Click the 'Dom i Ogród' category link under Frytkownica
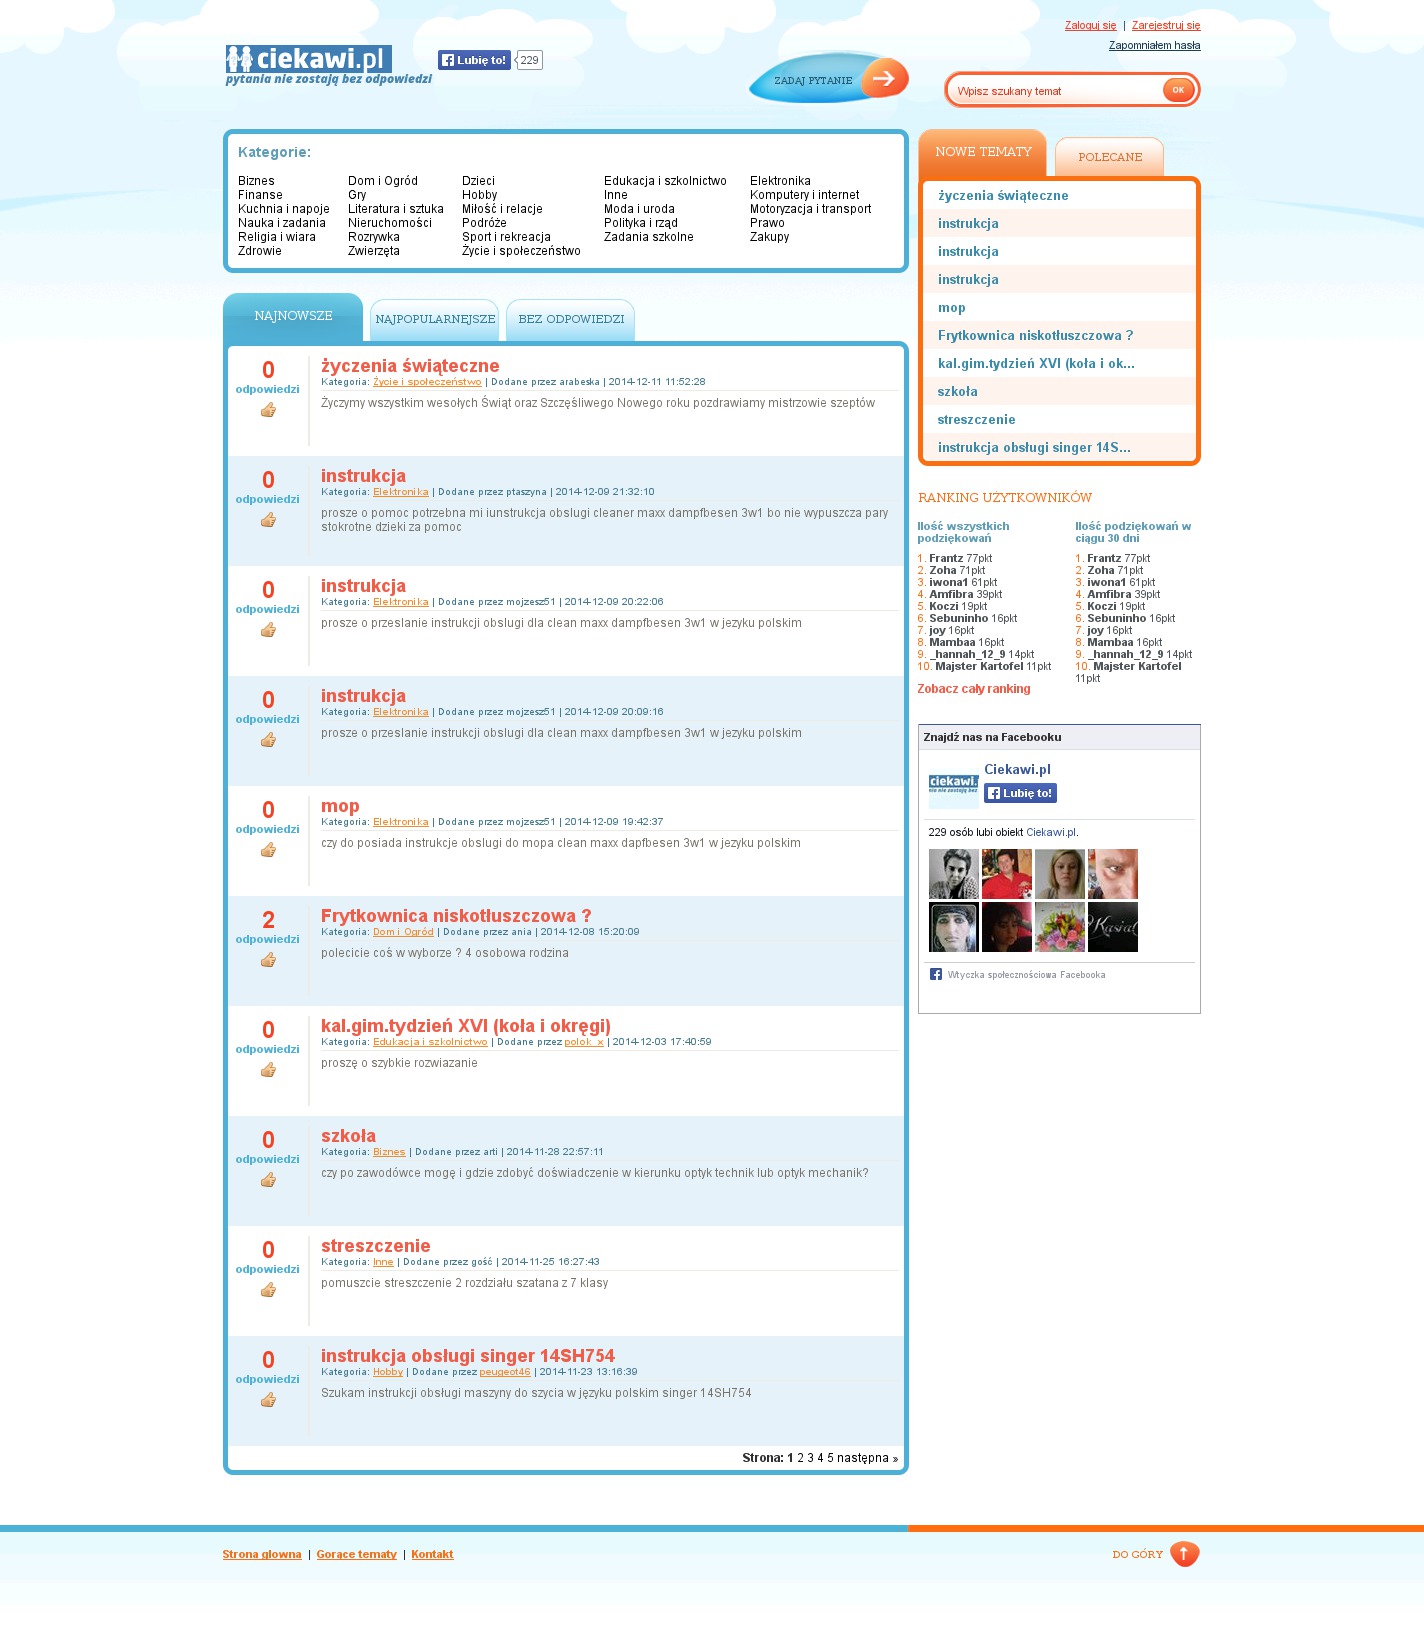This screenshot has height=1628, width=1424. click(403, 932)
